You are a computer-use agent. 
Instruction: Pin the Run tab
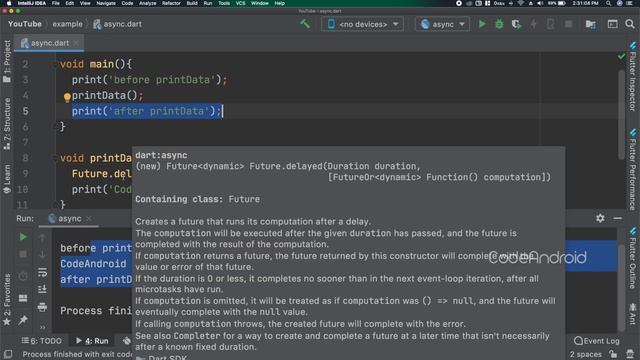point(23,320)
